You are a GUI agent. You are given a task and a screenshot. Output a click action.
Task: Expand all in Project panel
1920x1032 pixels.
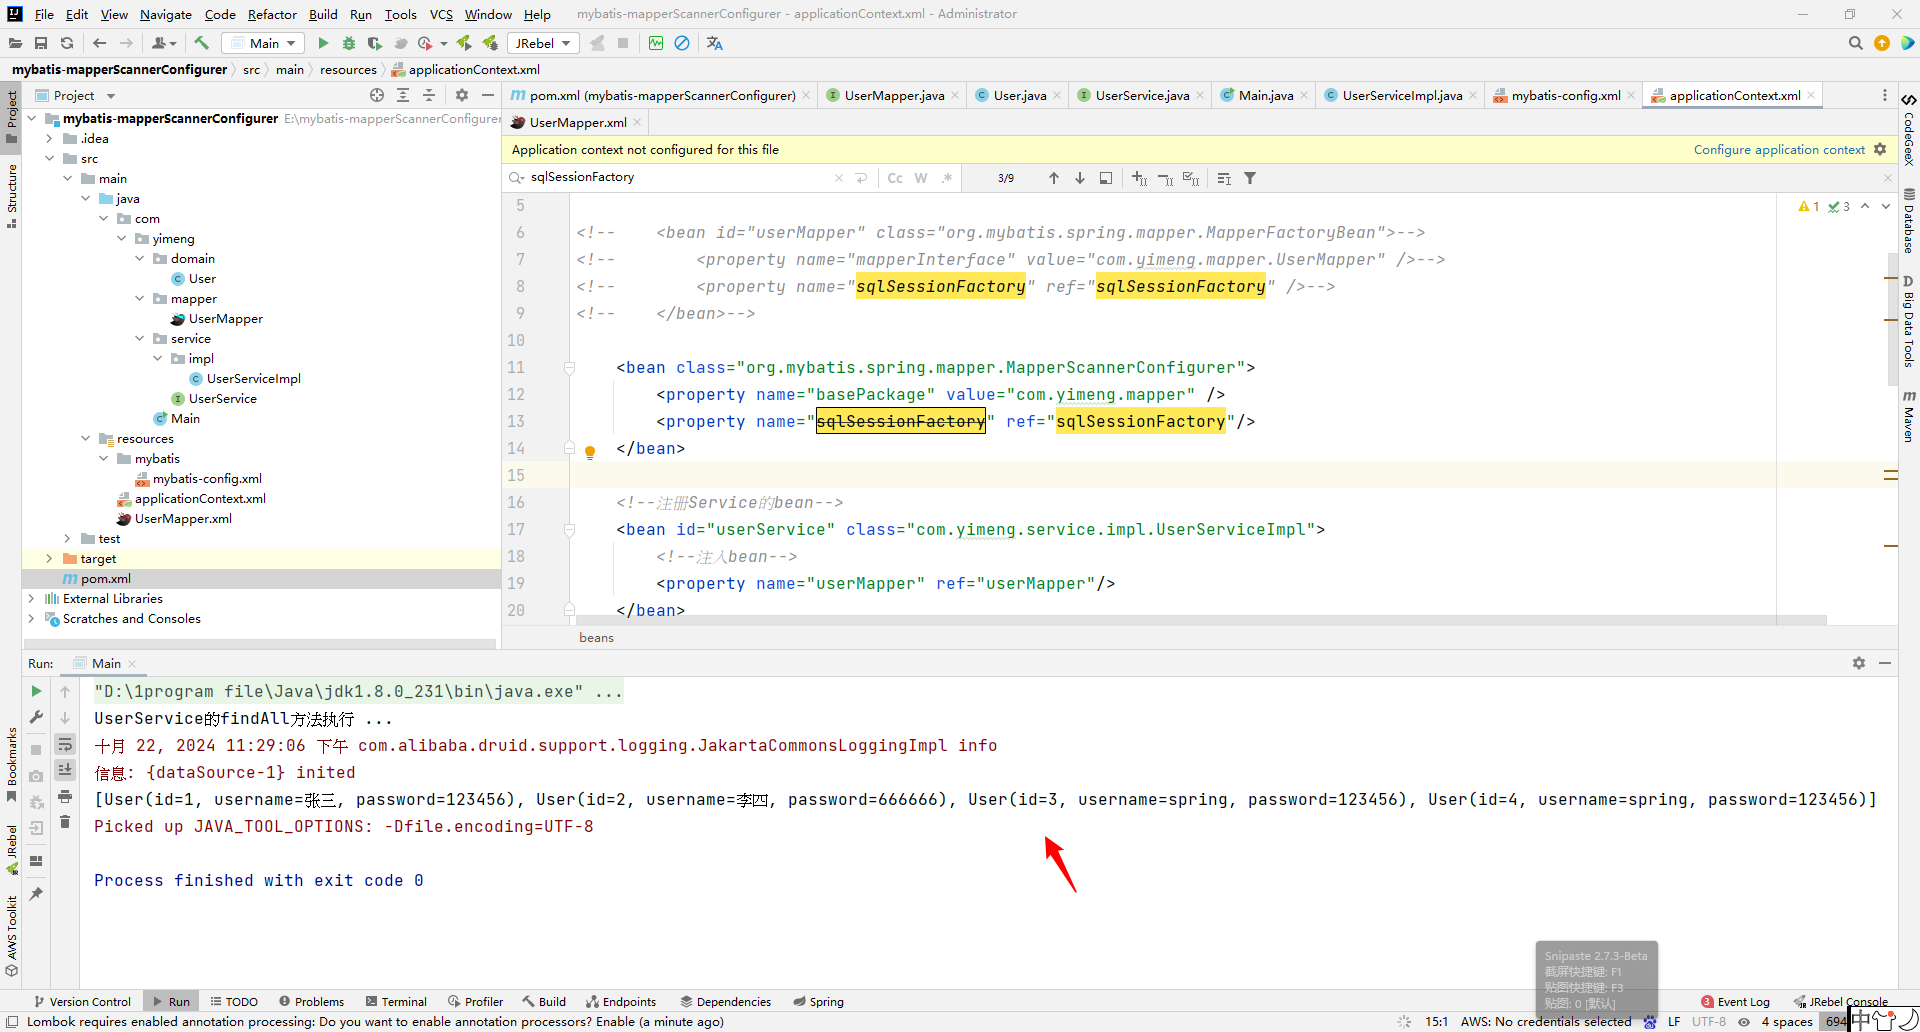click(x=403, y=95)
